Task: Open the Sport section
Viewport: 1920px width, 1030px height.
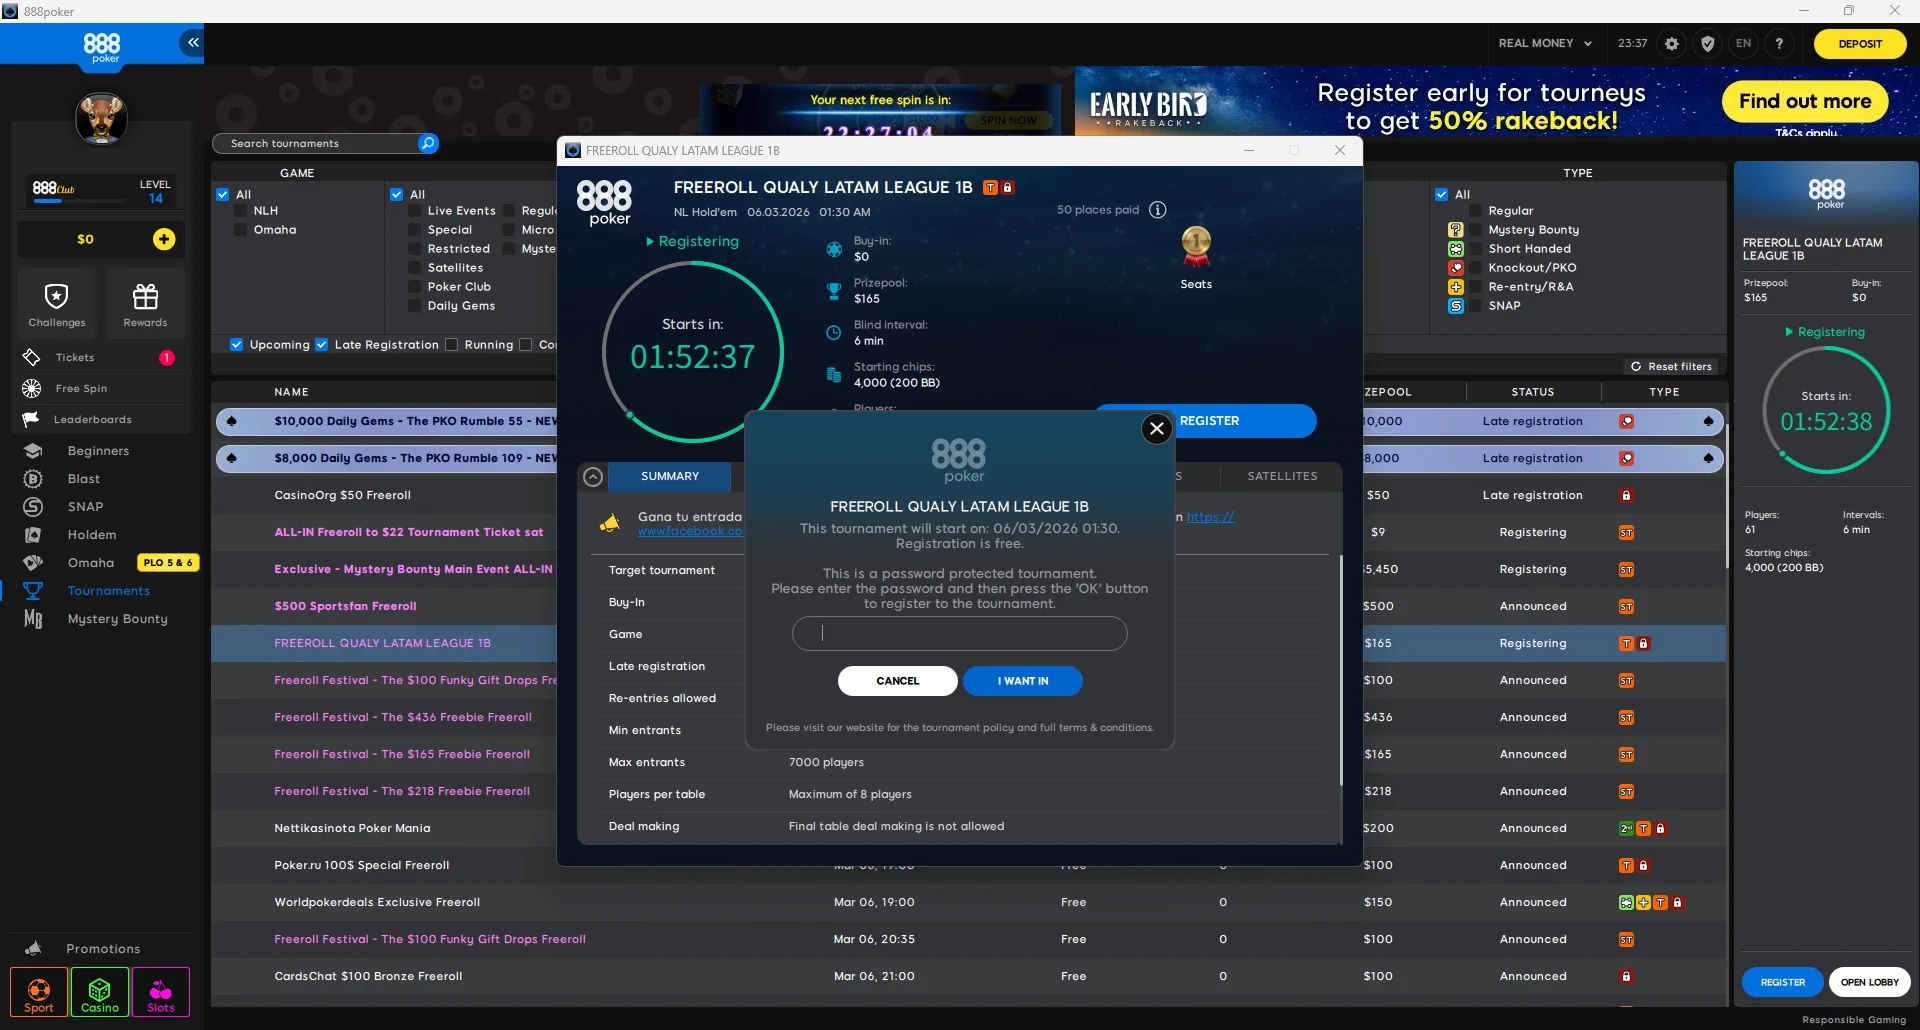Action: (38, 992)
